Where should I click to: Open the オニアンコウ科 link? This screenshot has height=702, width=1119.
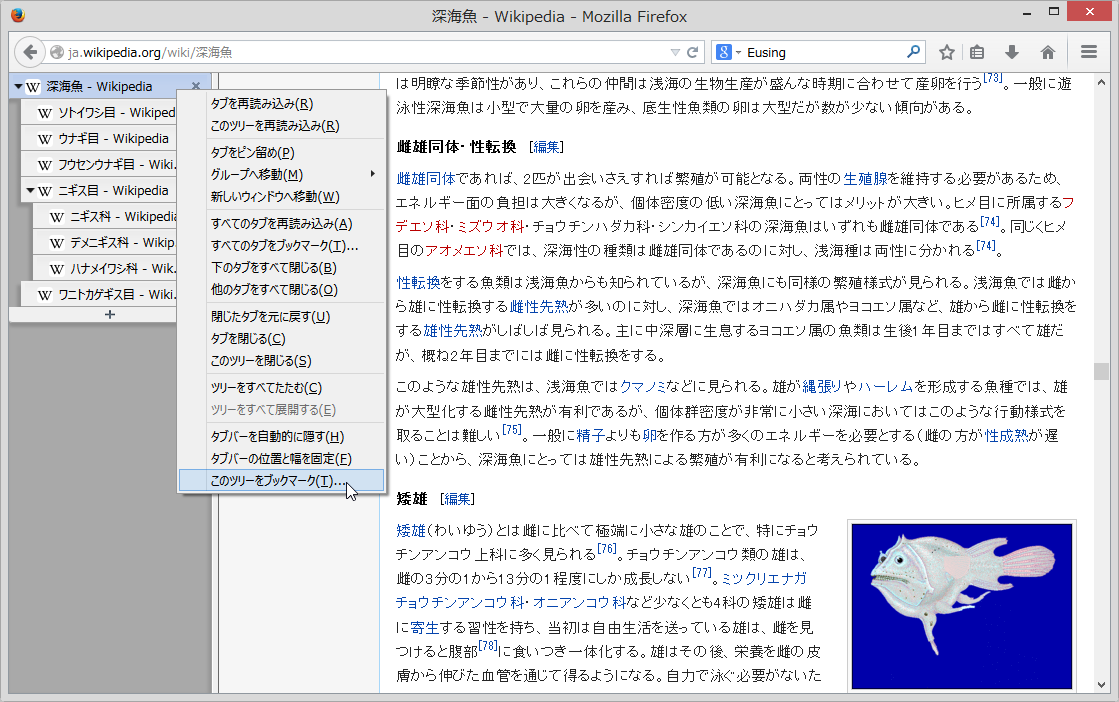coord(579,603)
